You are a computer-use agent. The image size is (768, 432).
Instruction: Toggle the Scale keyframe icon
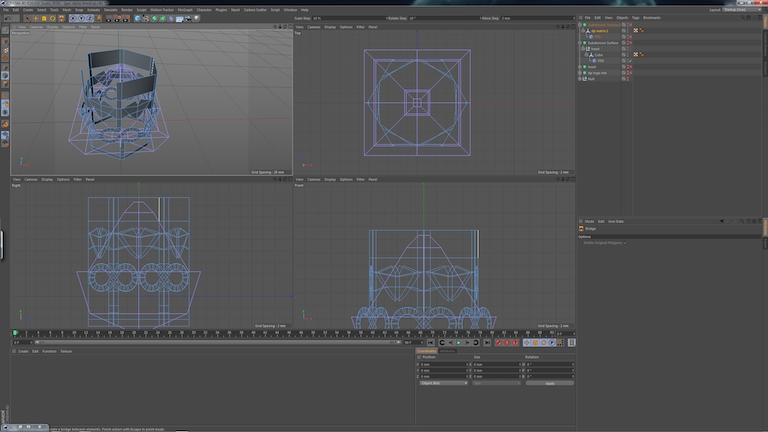point(535,343)
